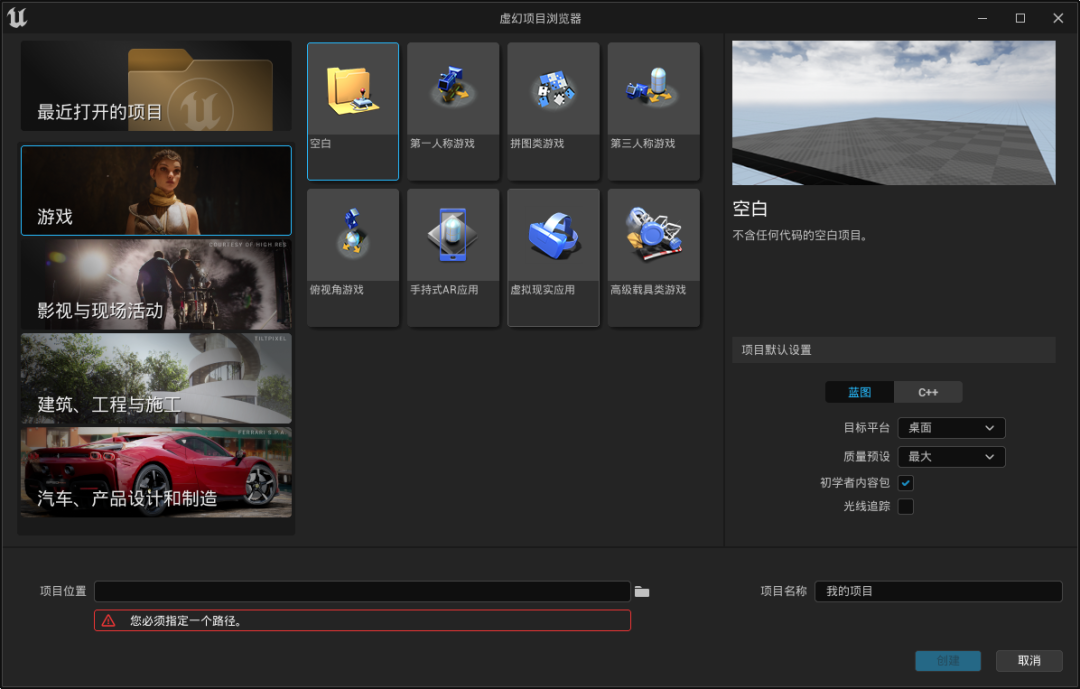
Task: Browse folder icon next to 项目位置
Action: (642, 592)
